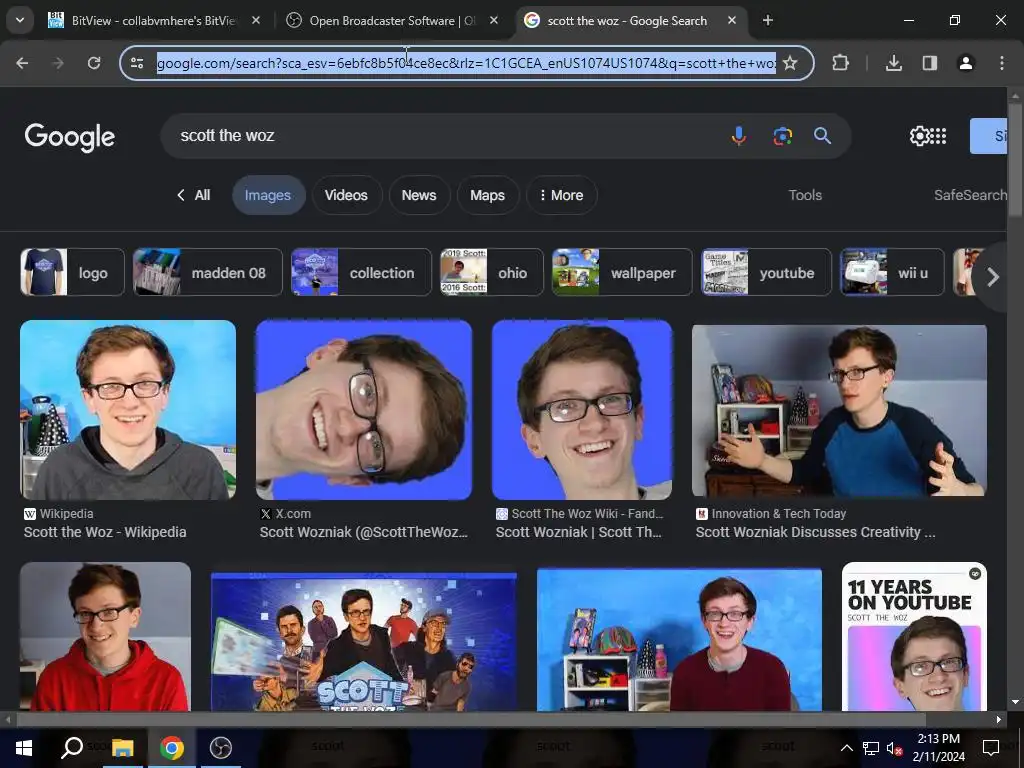Click the taskbar clock showing 2:13 PM
The height and width of the screenshot is (768, 1024).
(x=938, y=748)
